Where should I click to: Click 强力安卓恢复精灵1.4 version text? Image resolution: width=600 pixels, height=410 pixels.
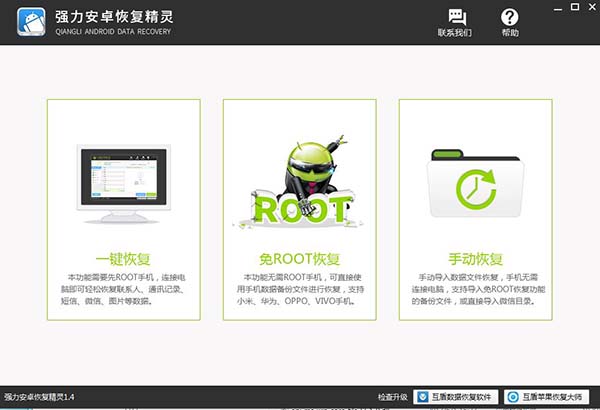click(x=39, y=397)
